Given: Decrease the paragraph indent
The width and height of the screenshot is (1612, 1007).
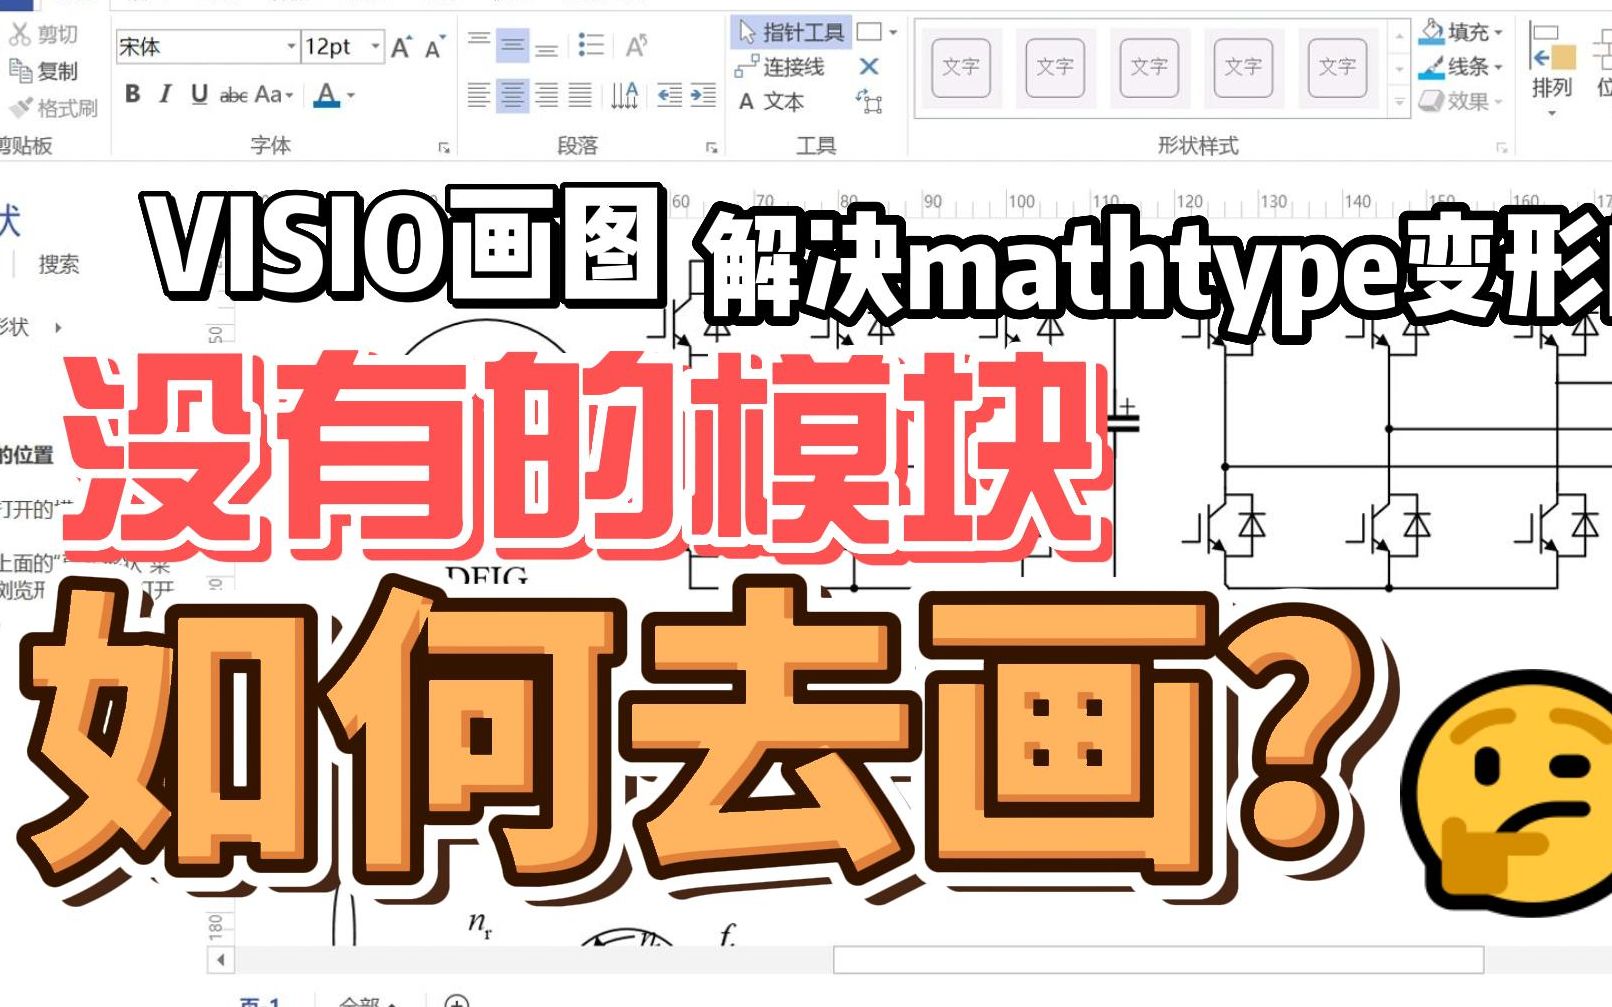Looking at the screenshot, I should tap(669, 95).
